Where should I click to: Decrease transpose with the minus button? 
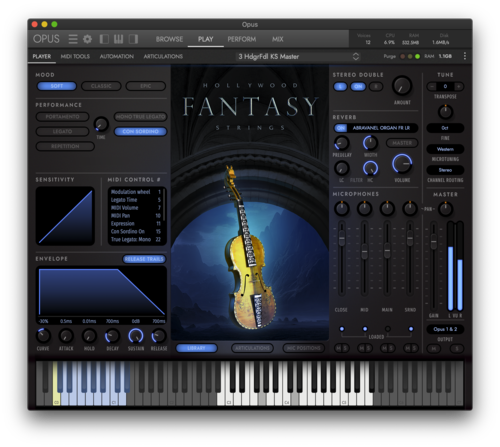pos(432,86)
